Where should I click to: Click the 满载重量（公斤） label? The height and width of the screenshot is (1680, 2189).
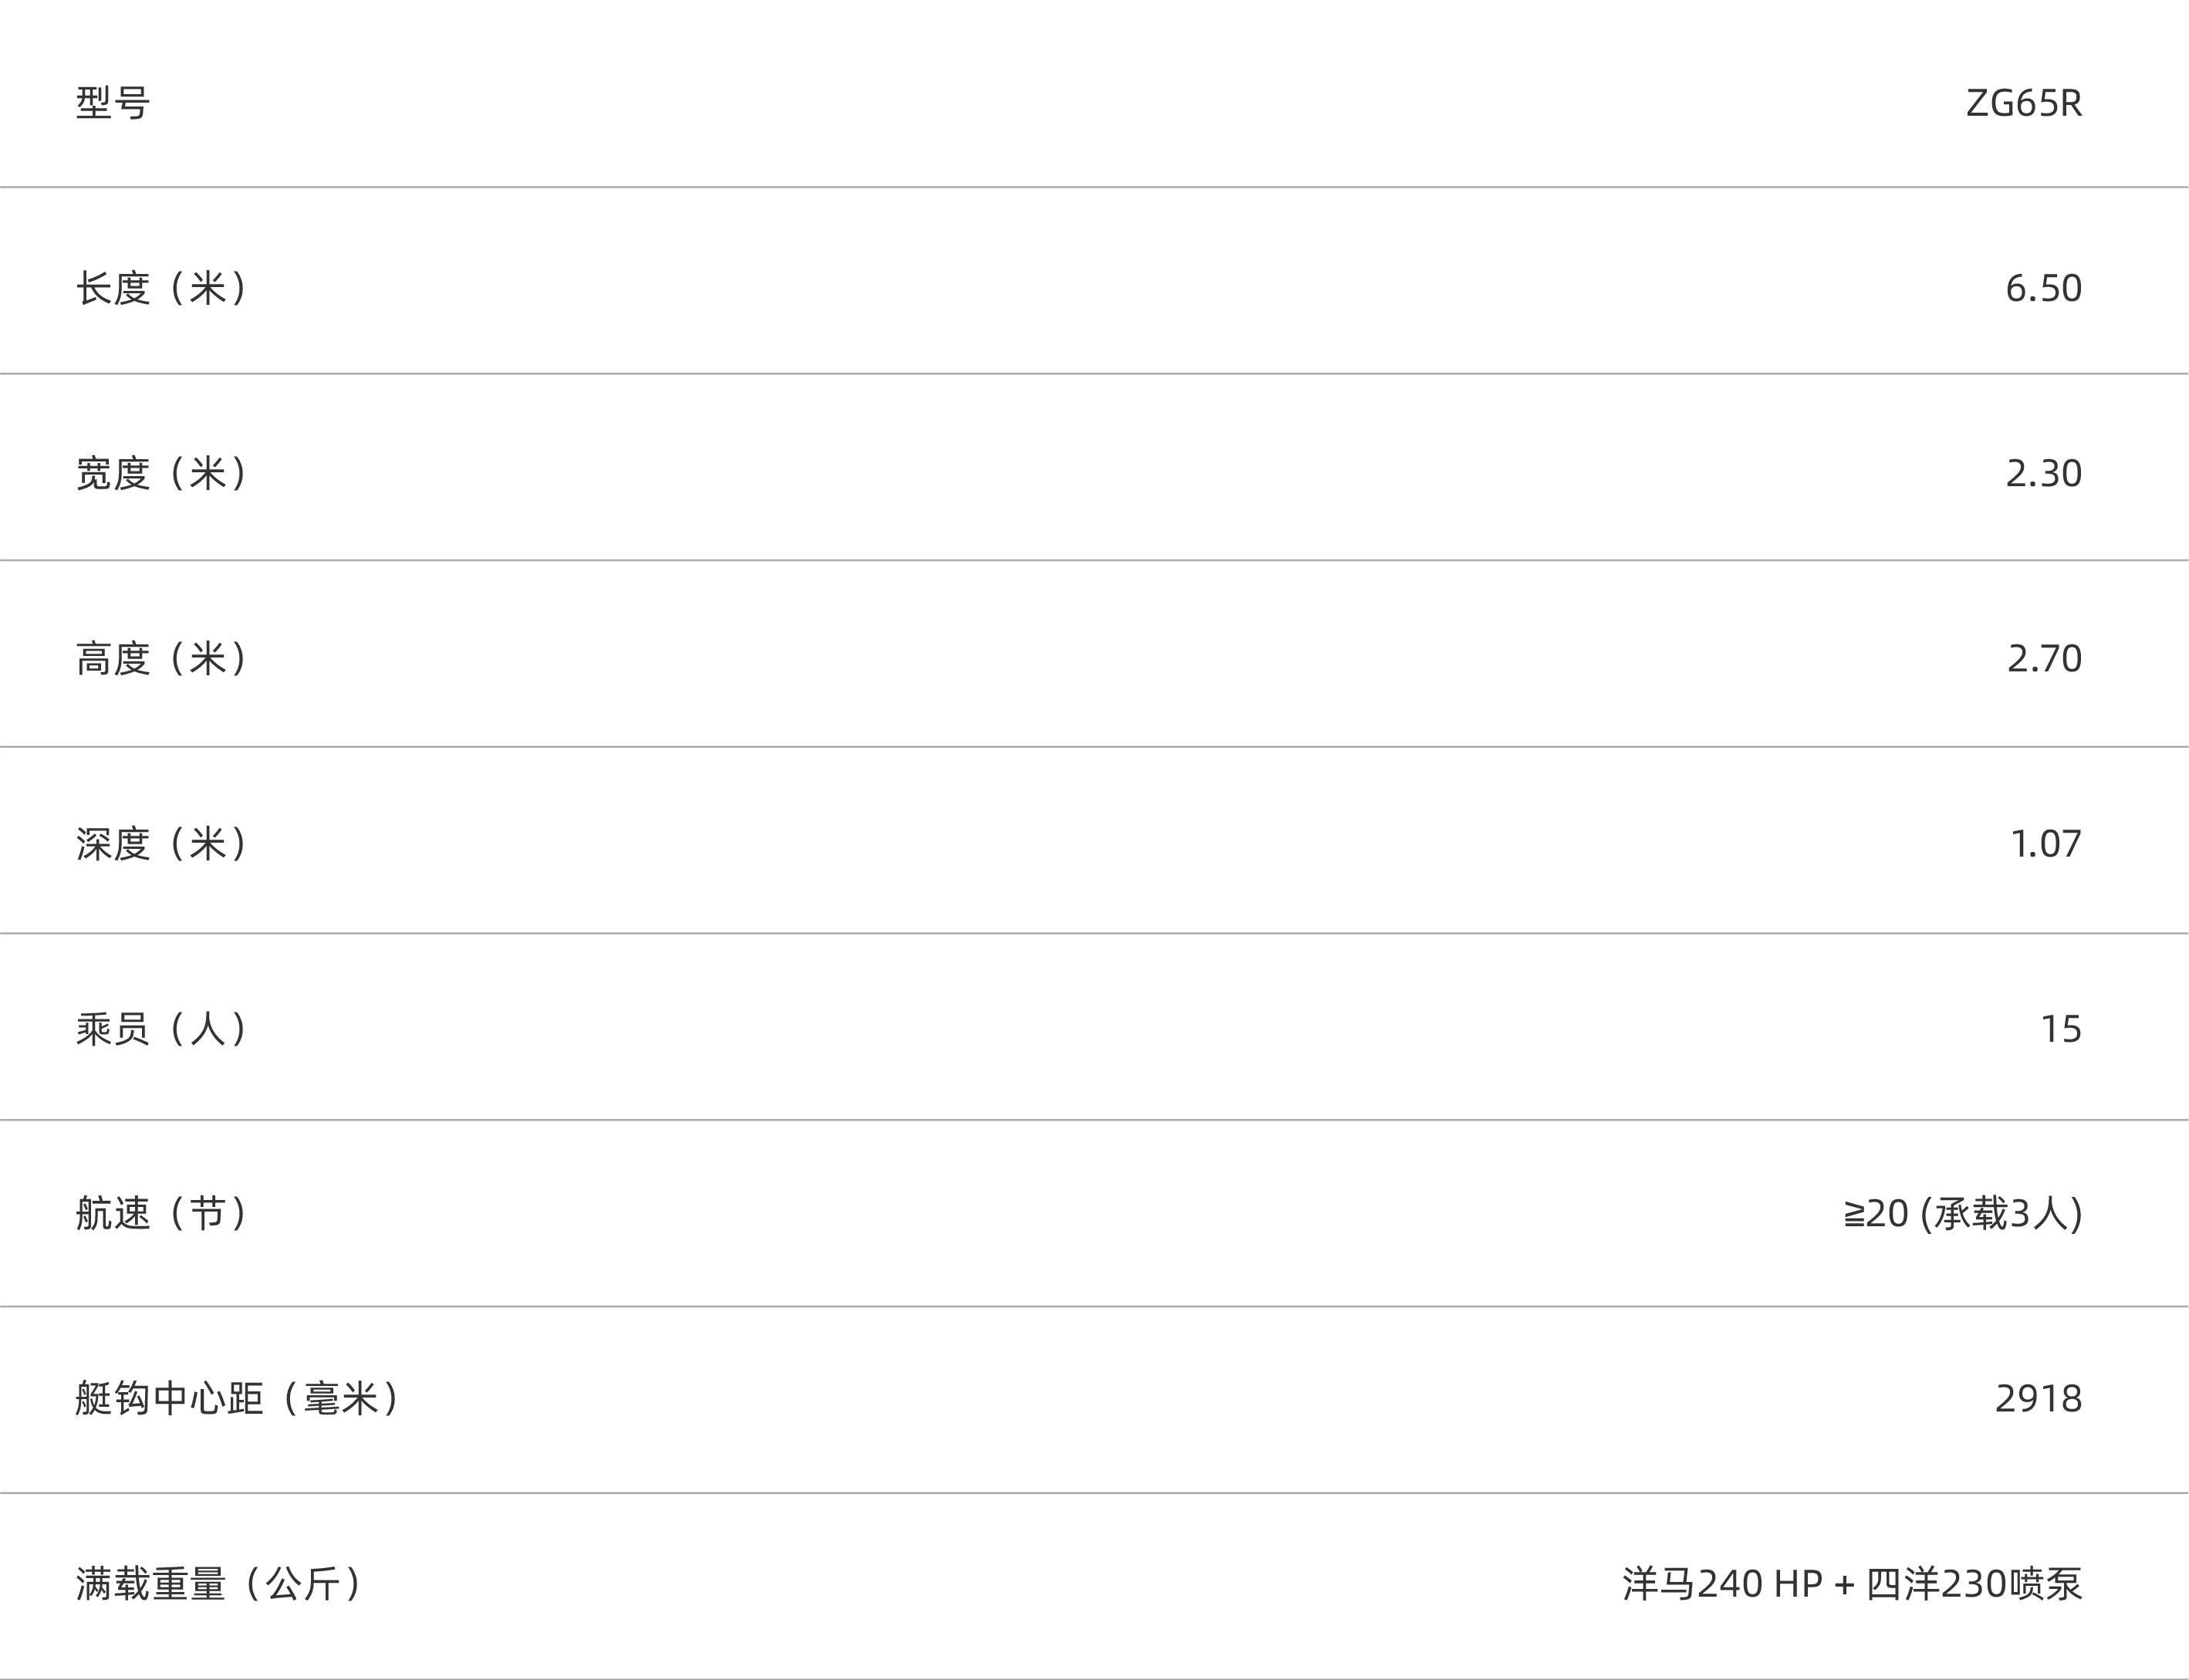coord(219,1584)
